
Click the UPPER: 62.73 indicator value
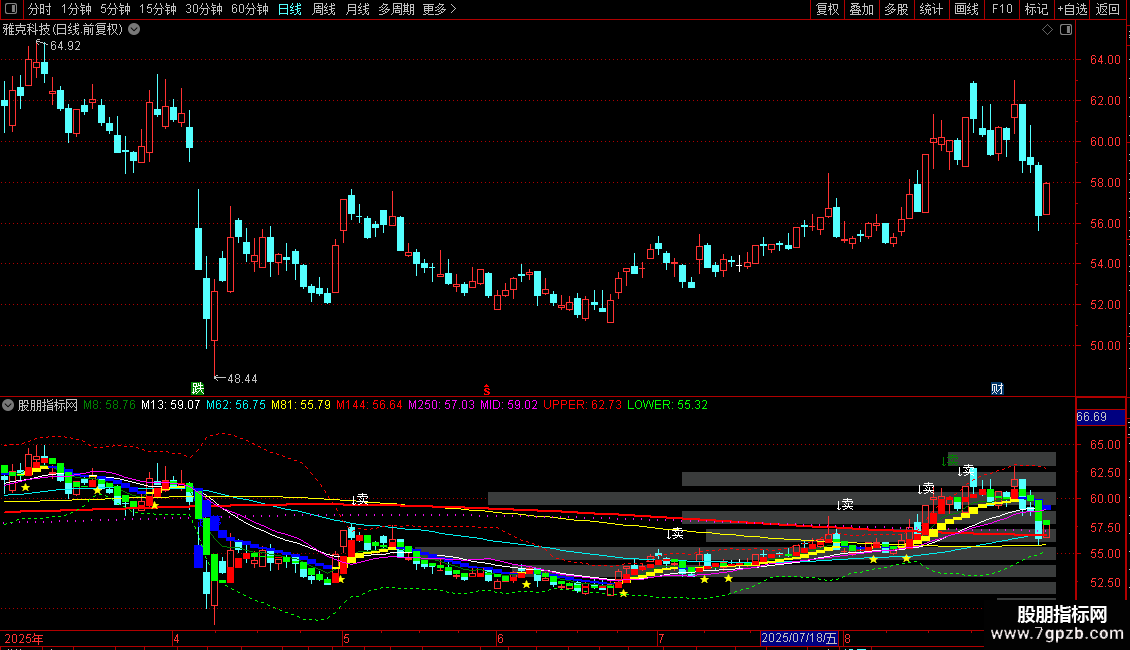(582, 405)
